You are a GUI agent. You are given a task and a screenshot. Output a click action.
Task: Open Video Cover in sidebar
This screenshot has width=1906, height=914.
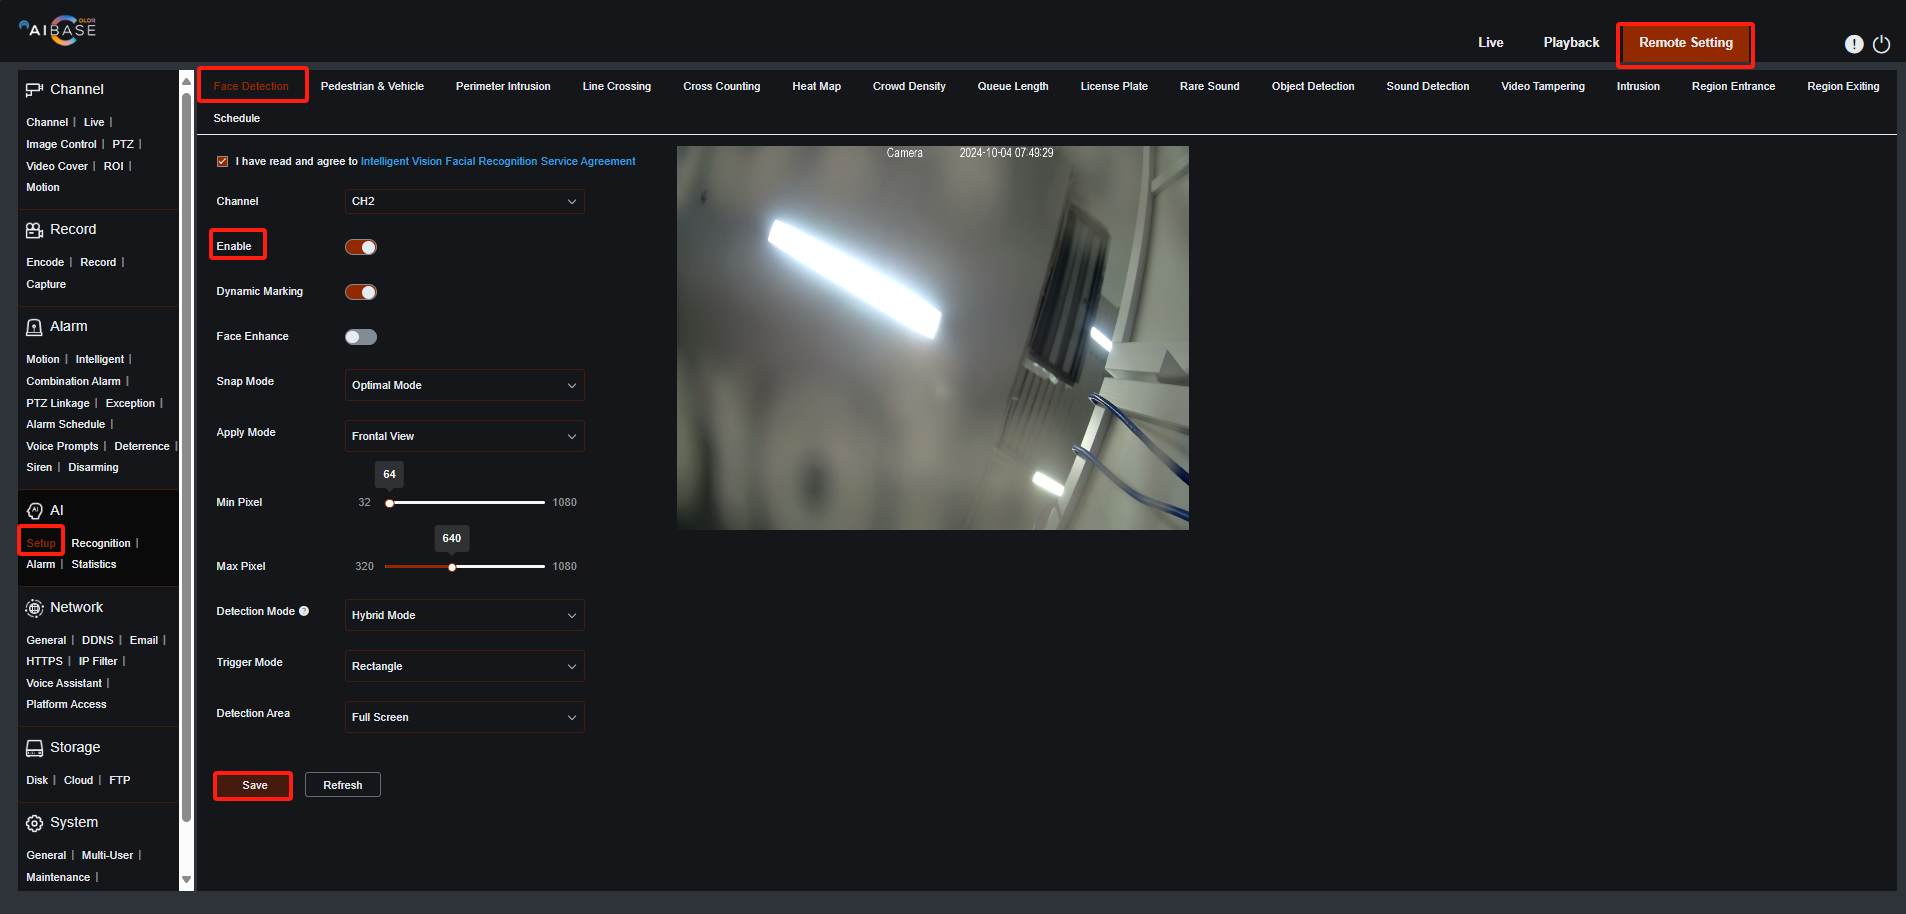point(57,166)
